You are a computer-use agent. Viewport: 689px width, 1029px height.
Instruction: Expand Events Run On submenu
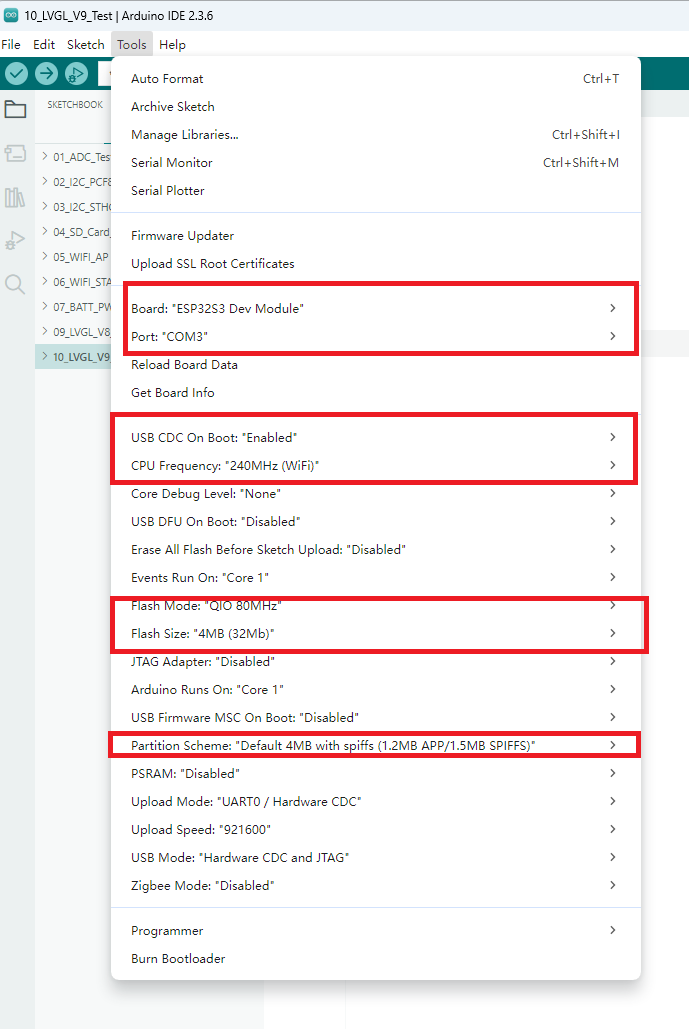(375, 578)
